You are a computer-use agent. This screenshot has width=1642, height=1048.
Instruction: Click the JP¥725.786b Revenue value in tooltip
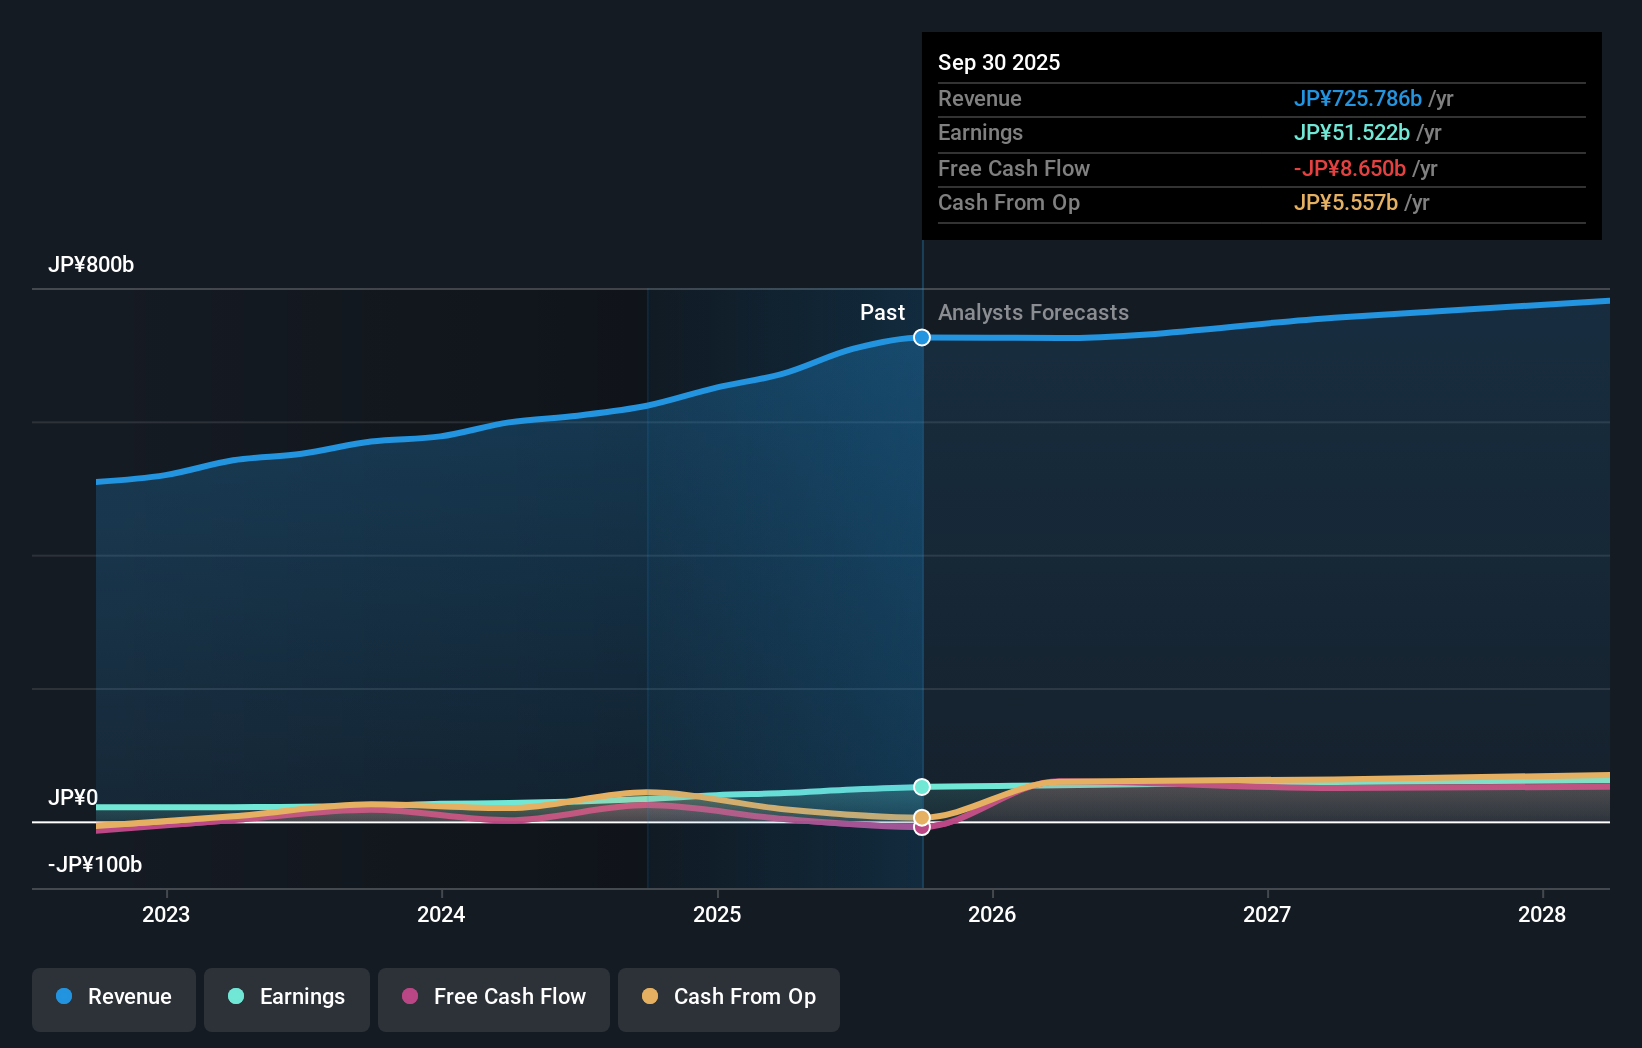point(1358,98)
